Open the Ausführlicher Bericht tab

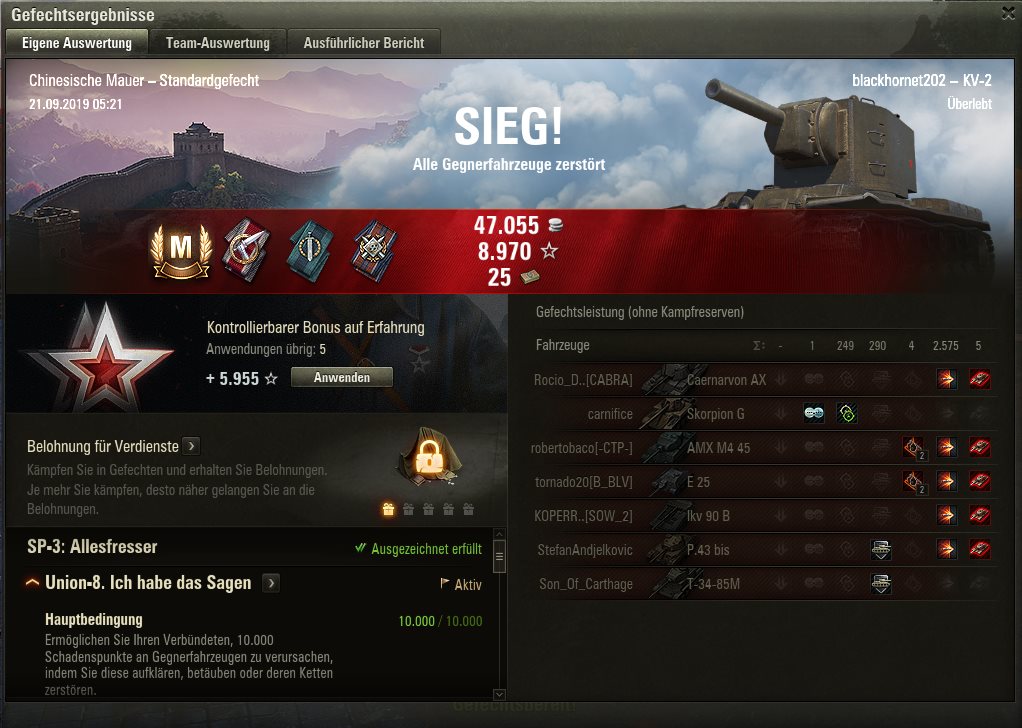point(364,43)
